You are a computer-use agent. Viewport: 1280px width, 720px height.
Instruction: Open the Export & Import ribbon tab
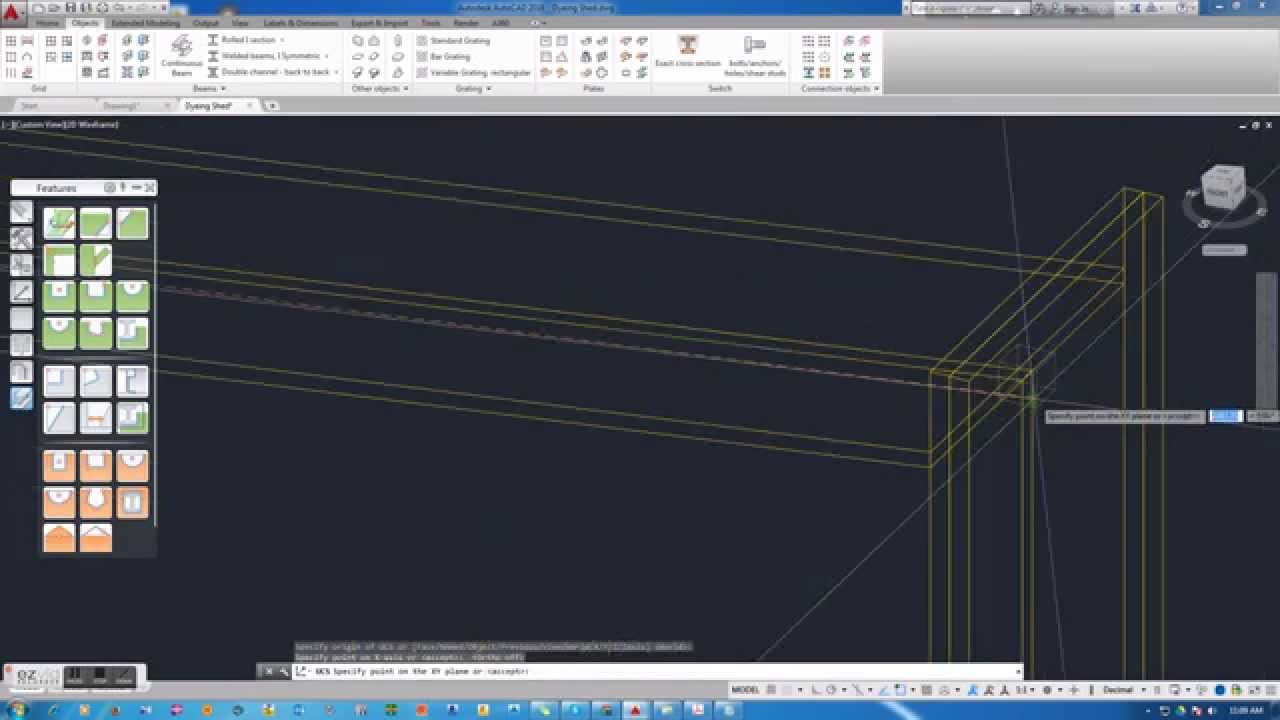coord(379,22)
